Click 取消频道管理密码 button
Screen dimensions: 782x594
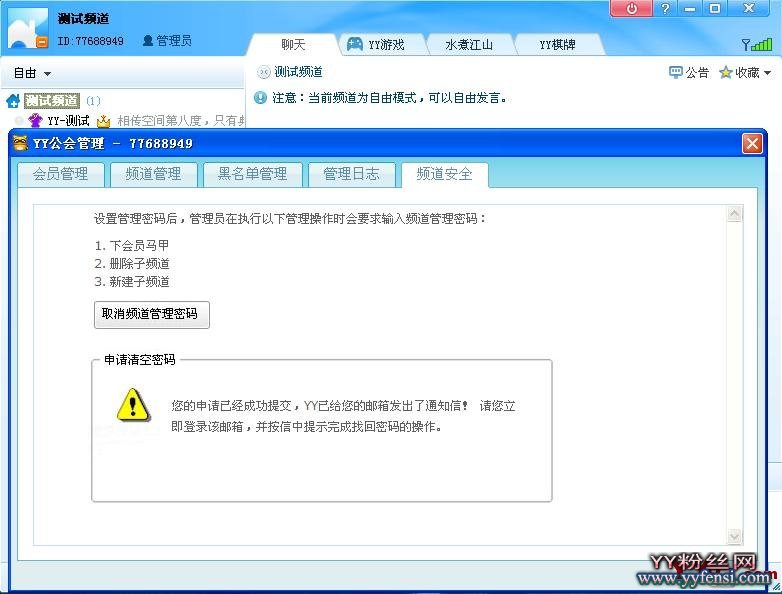point(152,315)
